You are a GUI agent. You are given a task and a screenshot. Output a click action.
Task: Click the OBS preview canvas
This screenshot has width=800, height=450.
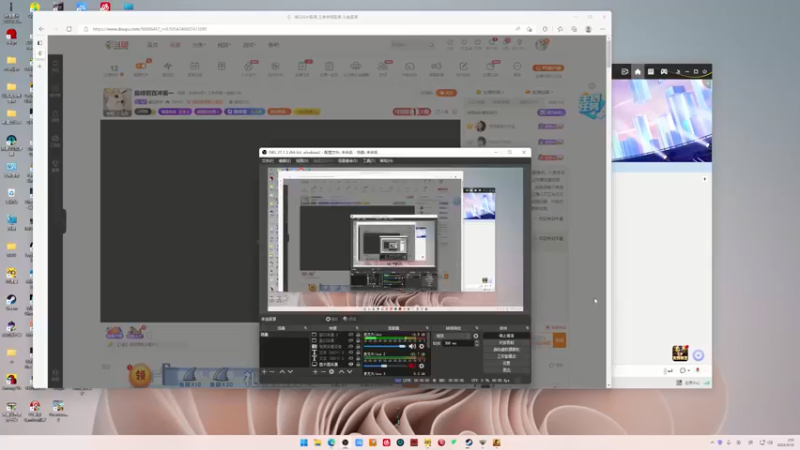(x=395, y=239)
